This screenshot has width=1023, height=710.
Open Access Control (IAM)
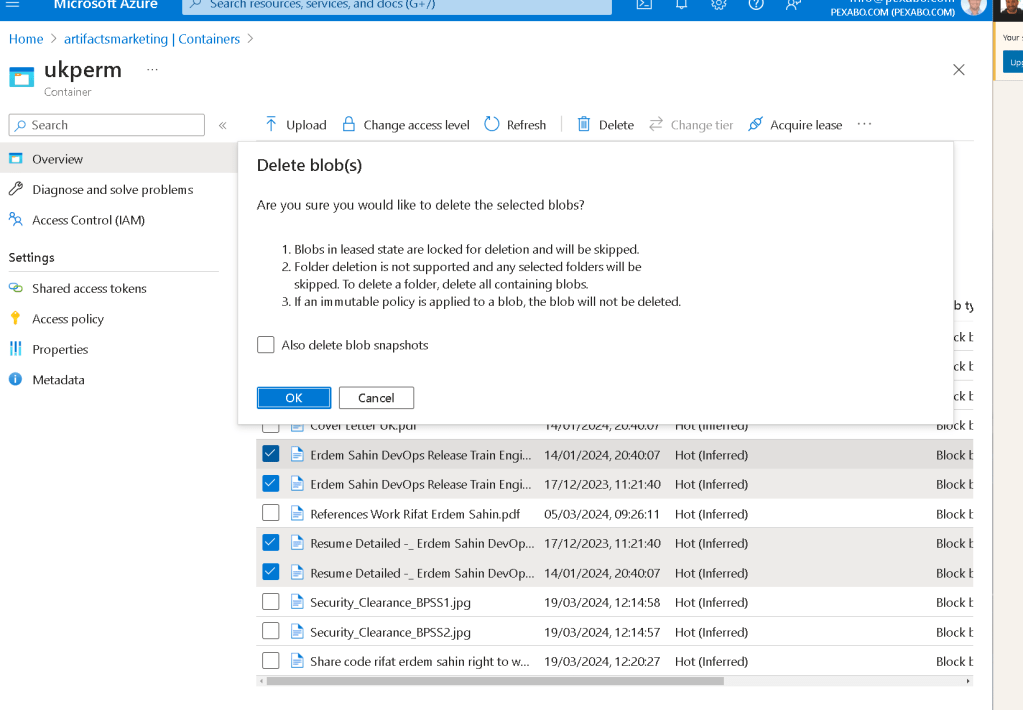88,220
